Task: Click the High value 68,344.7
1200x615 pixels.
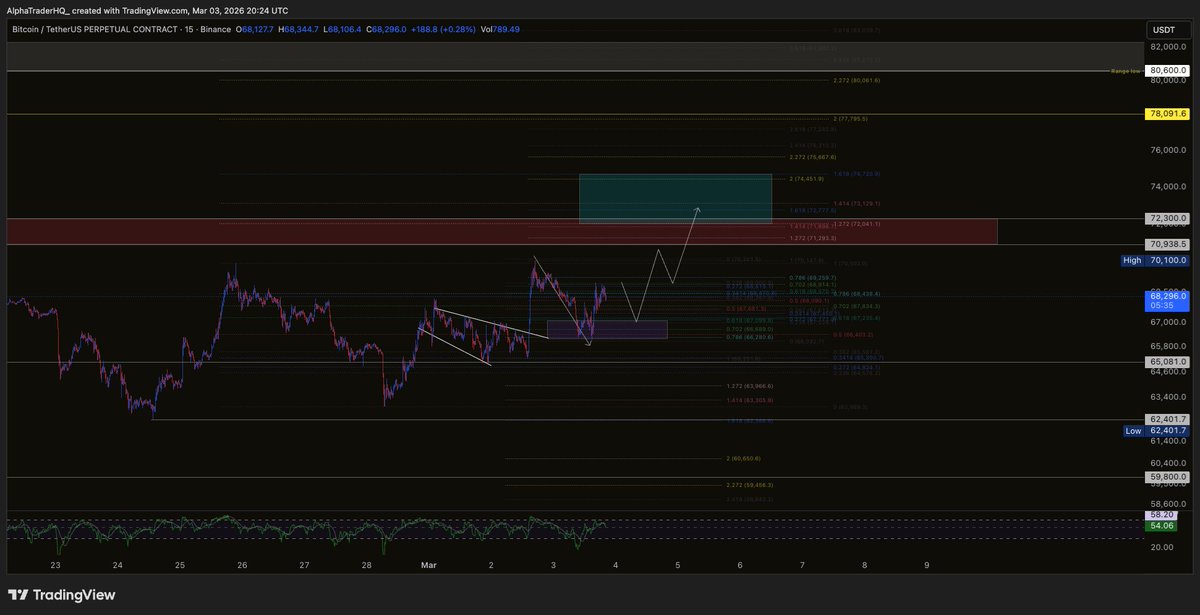Action: pyautogui.click(x=300, y=30)
